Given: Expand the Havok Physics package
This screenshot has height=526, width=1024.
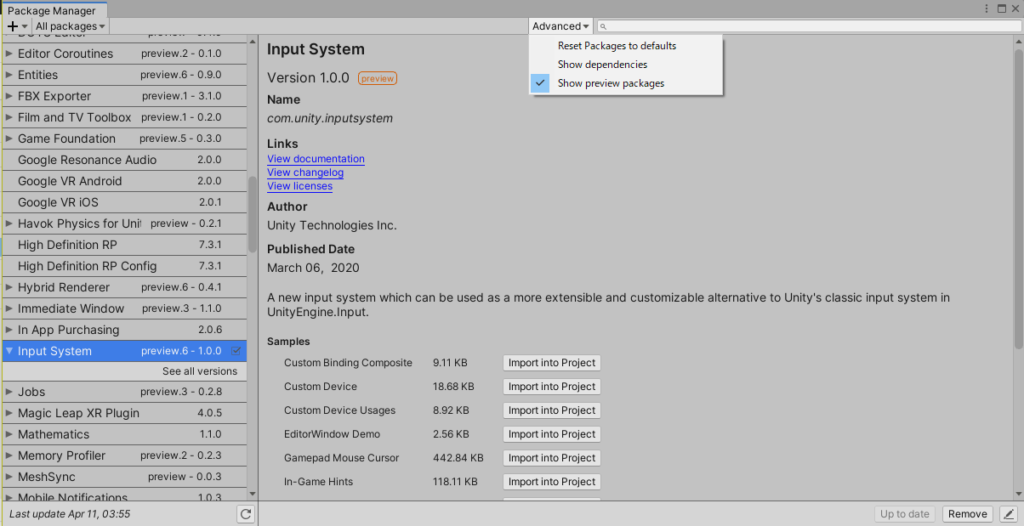Looking at the screenshot, I should (9, 223).
